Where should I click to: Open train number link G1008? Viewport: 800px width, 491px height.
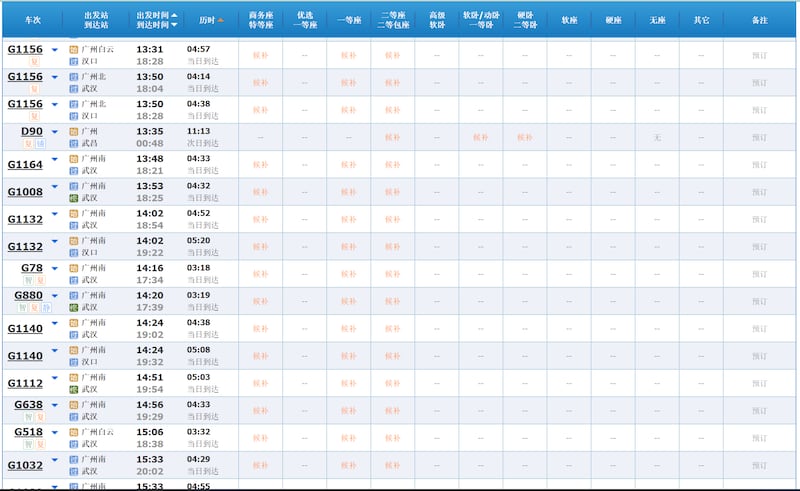[x=25, y=191]
